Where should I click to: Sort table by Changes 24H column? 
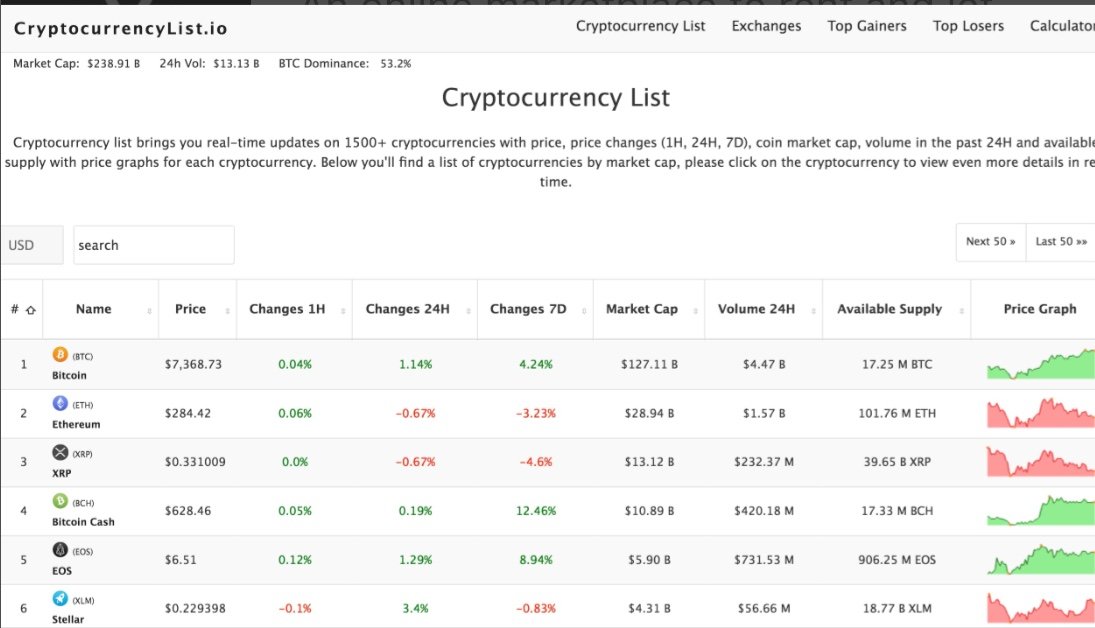coord(407,309)
